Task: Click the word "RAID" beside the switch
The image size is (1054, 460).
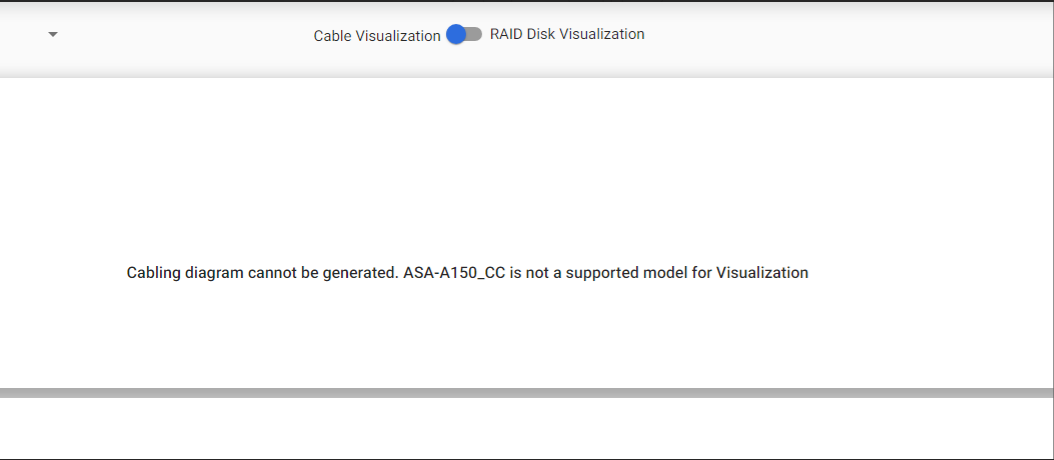Action: pos(506,34)
